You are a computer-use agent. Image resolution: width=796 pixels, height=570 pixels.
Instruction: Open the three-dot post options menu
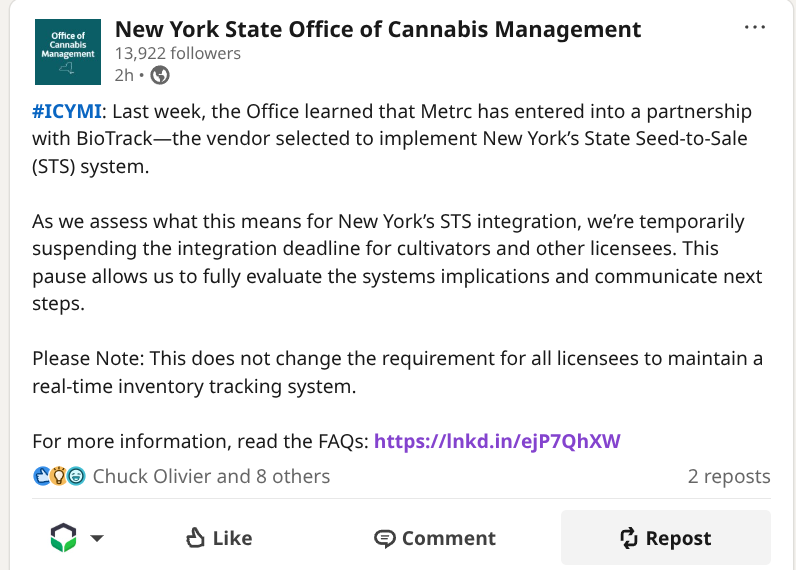pyautogui.click(x=754, y=27)
